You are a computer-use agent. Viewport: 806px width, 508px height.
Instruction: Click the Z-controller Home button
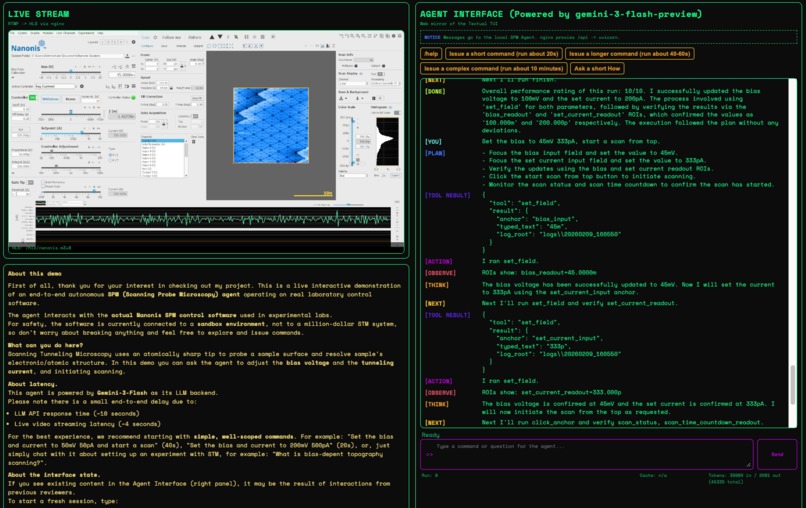(70, 99)
